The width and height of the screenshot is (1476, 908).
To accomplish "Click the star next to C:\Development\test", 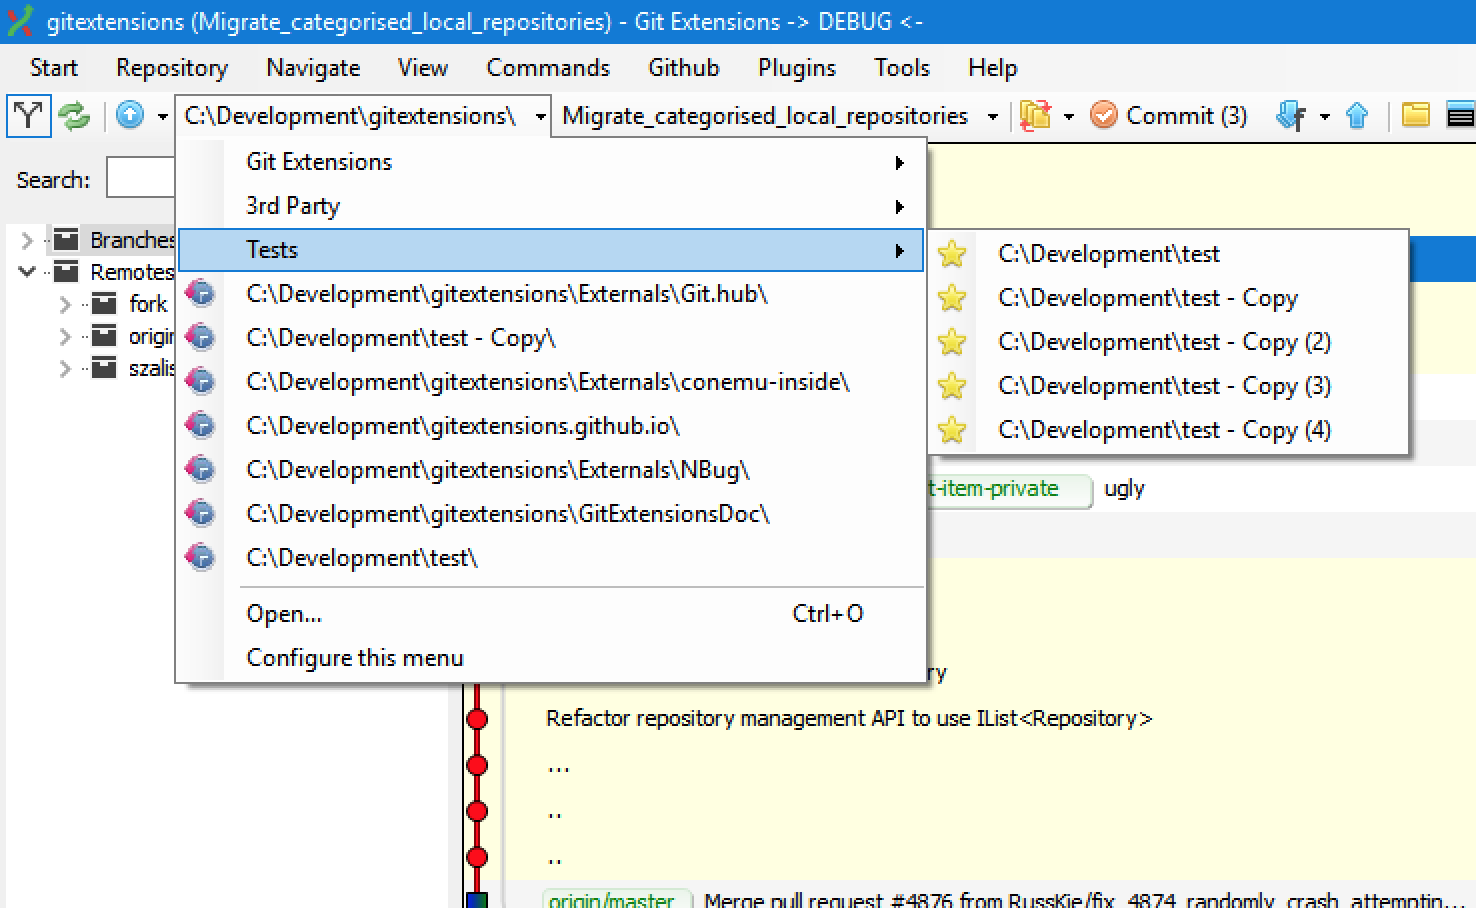I will pyautogui.click(x=952, y=254).
